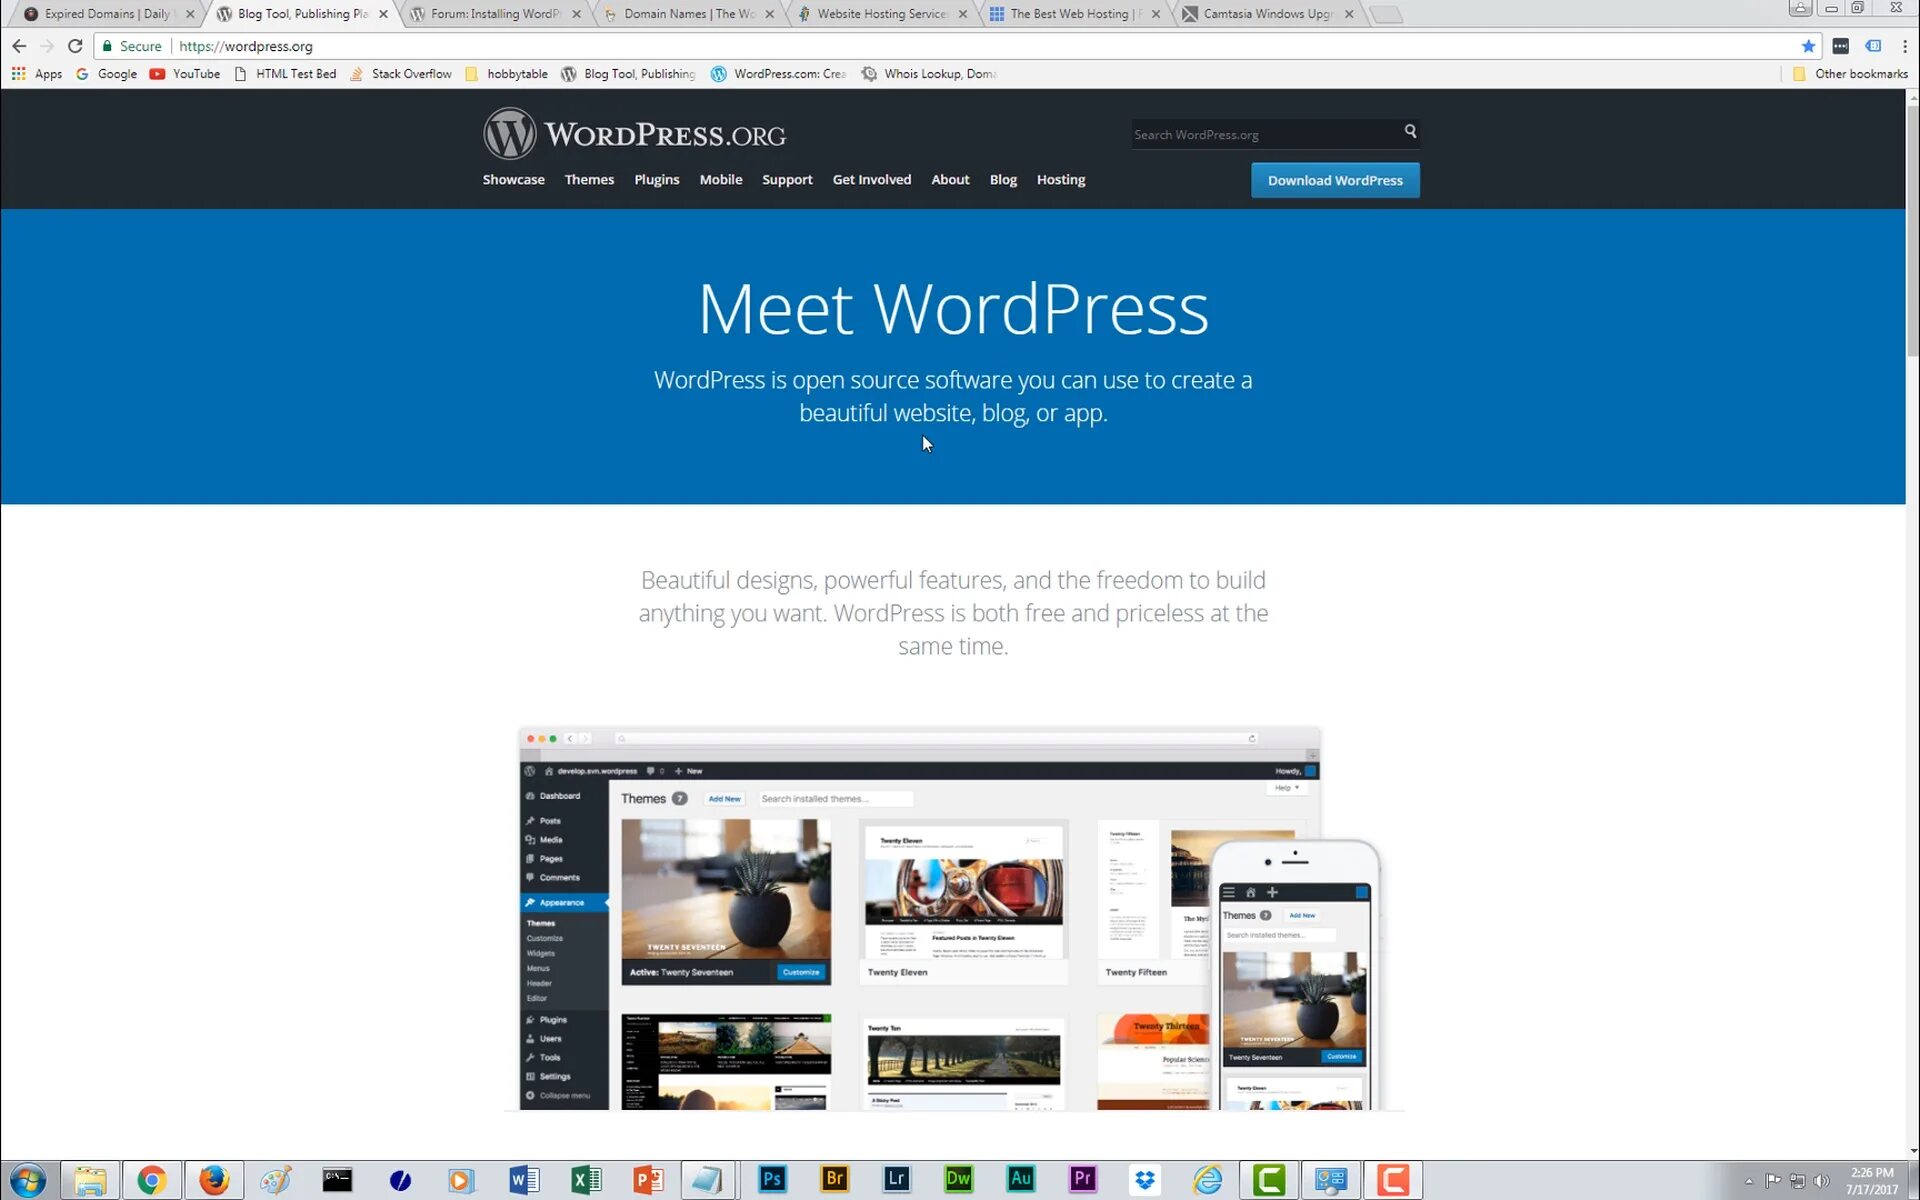Click the Support navigation item

pos(787,178)
